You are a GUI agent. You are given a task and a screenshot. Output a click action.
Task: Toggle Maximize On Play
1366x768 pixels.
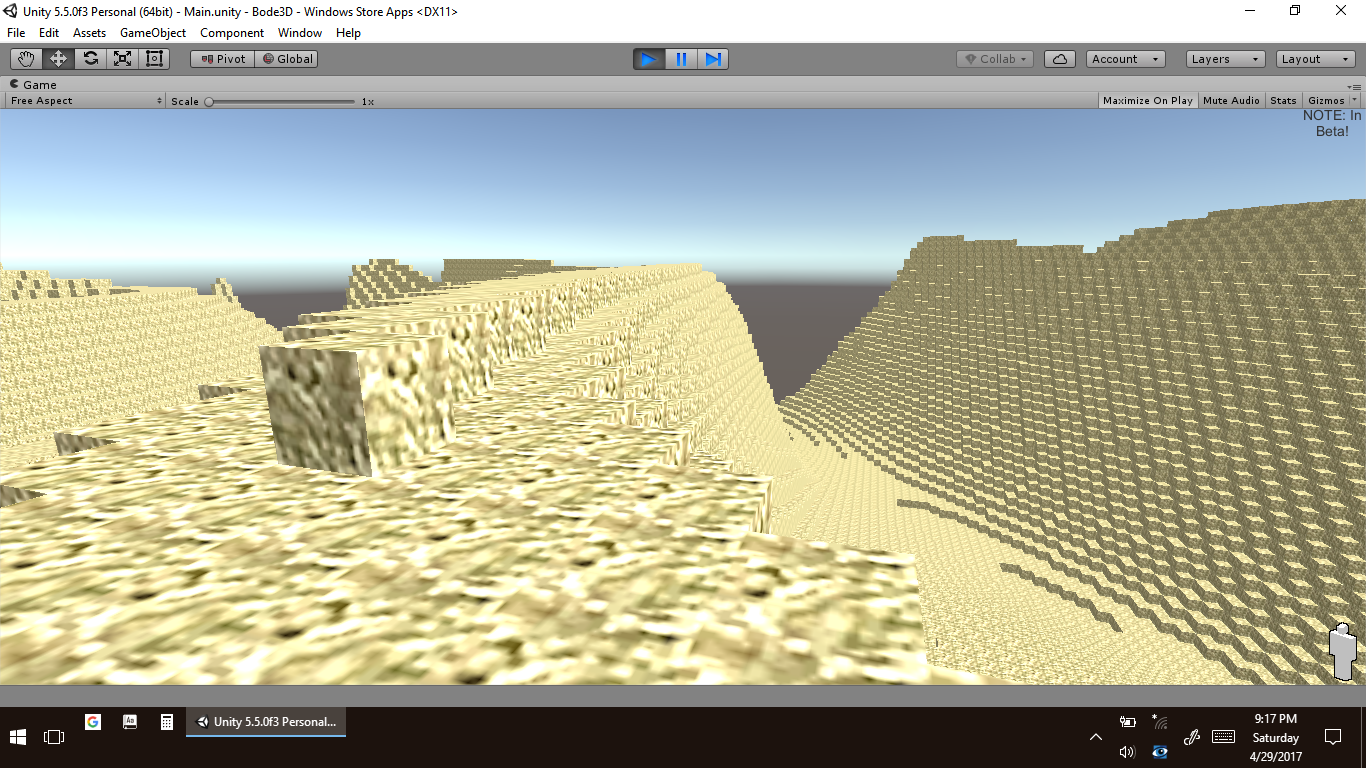1147,101
